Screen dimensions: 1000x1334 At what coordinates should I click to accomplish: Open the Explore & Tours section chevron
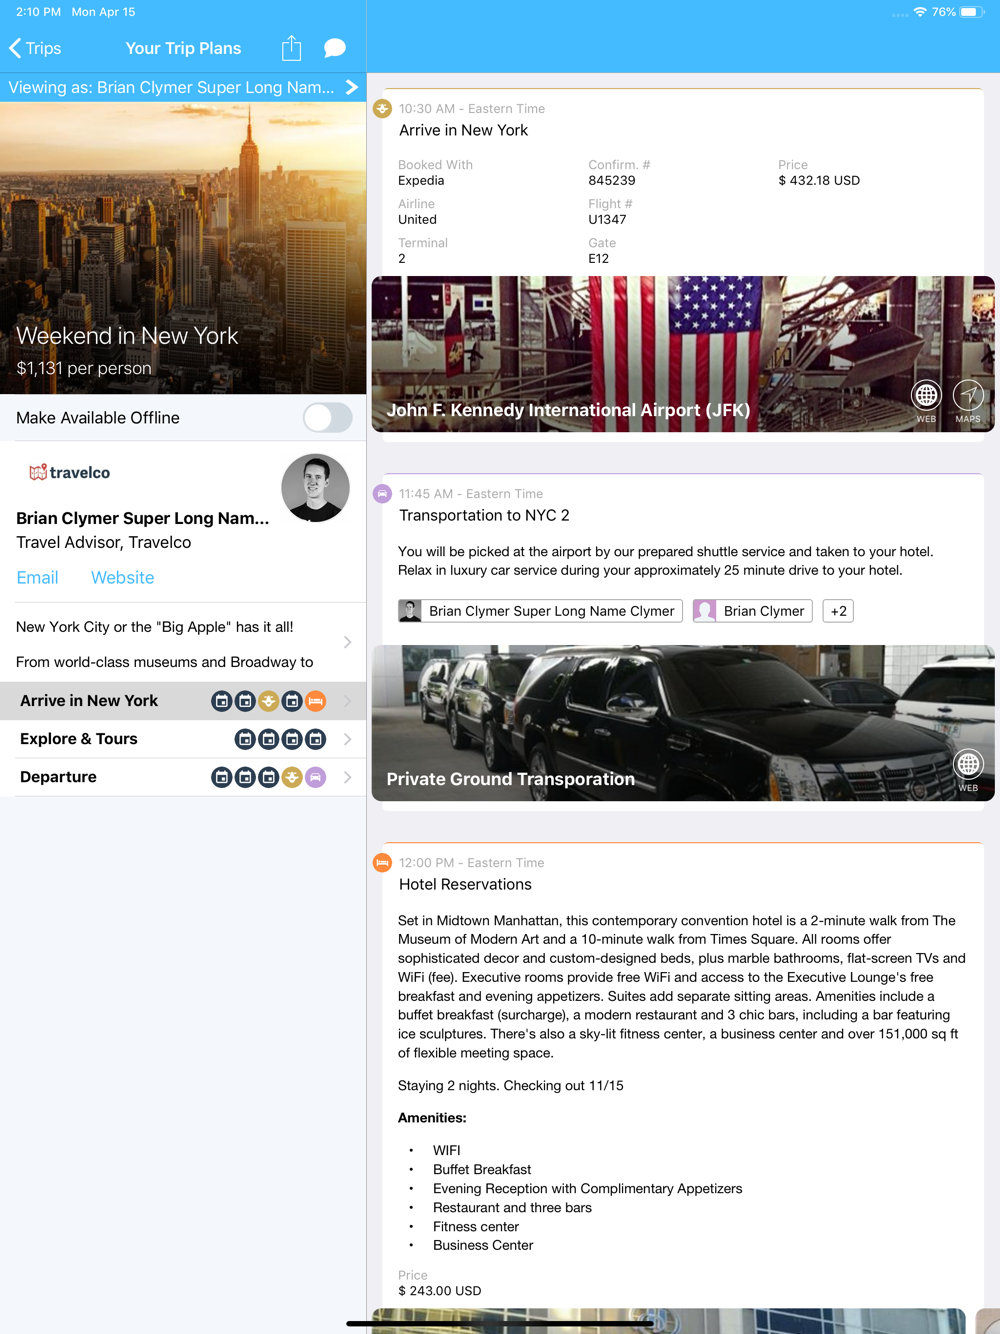pos(347,739)
